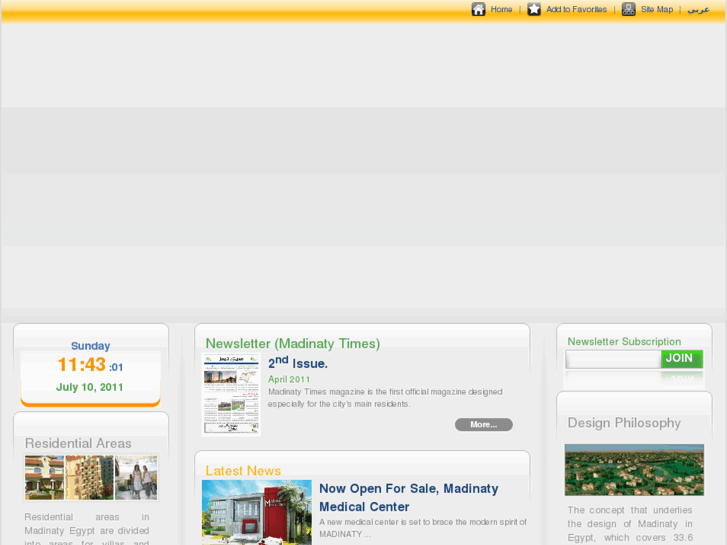Click the Medical Center building photo
This screenshot has width=727, height=545.
pos(256,512)
